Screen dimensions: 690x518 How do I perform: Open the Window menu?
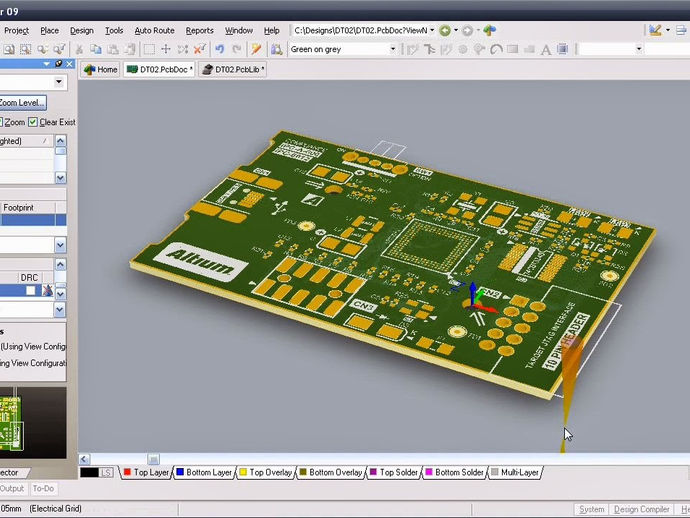tap(239, 30)
